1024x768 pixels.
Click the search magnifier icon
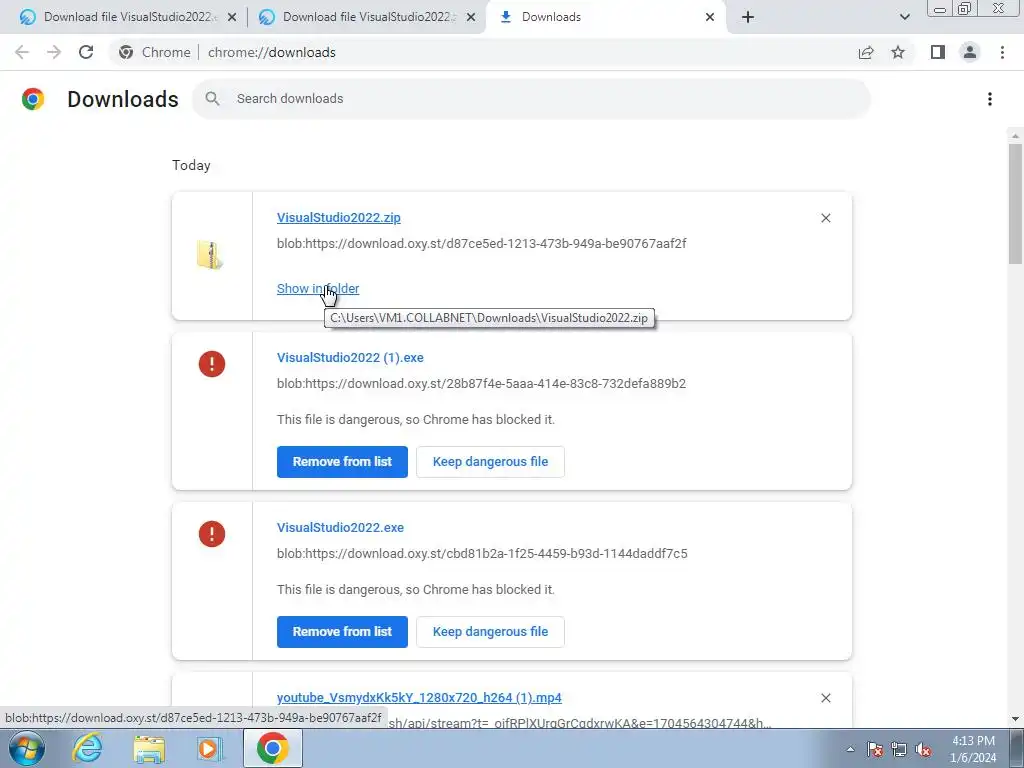tap(212, 99)
